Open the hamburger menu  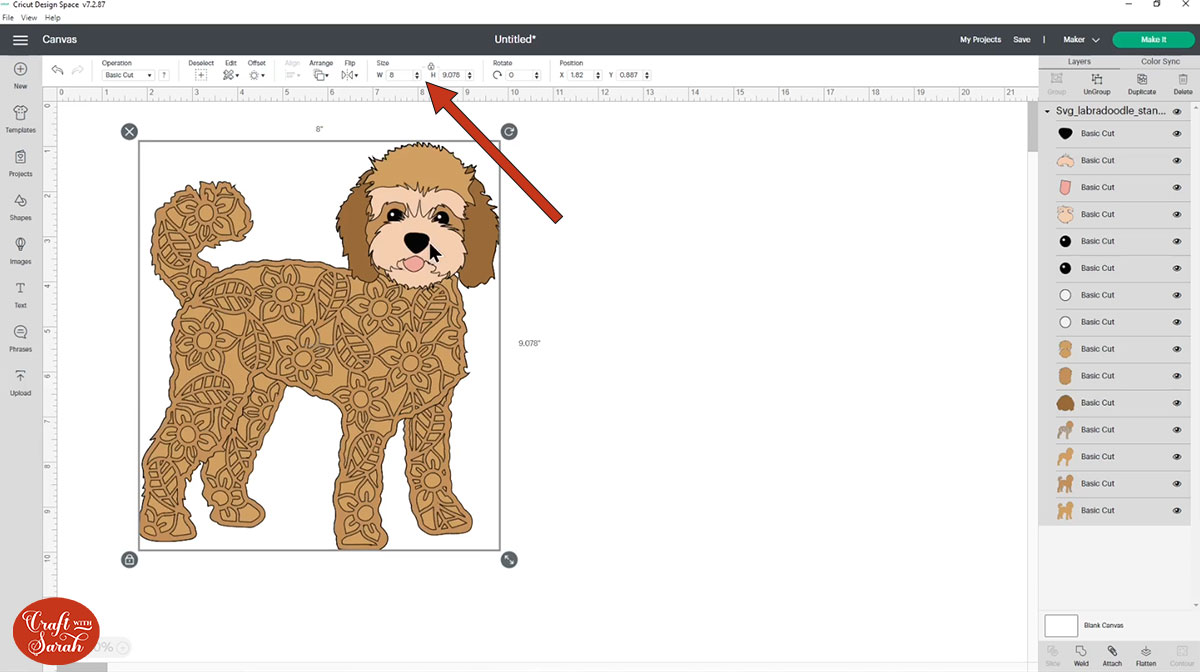pyautogui.click(x=20, y=40)
